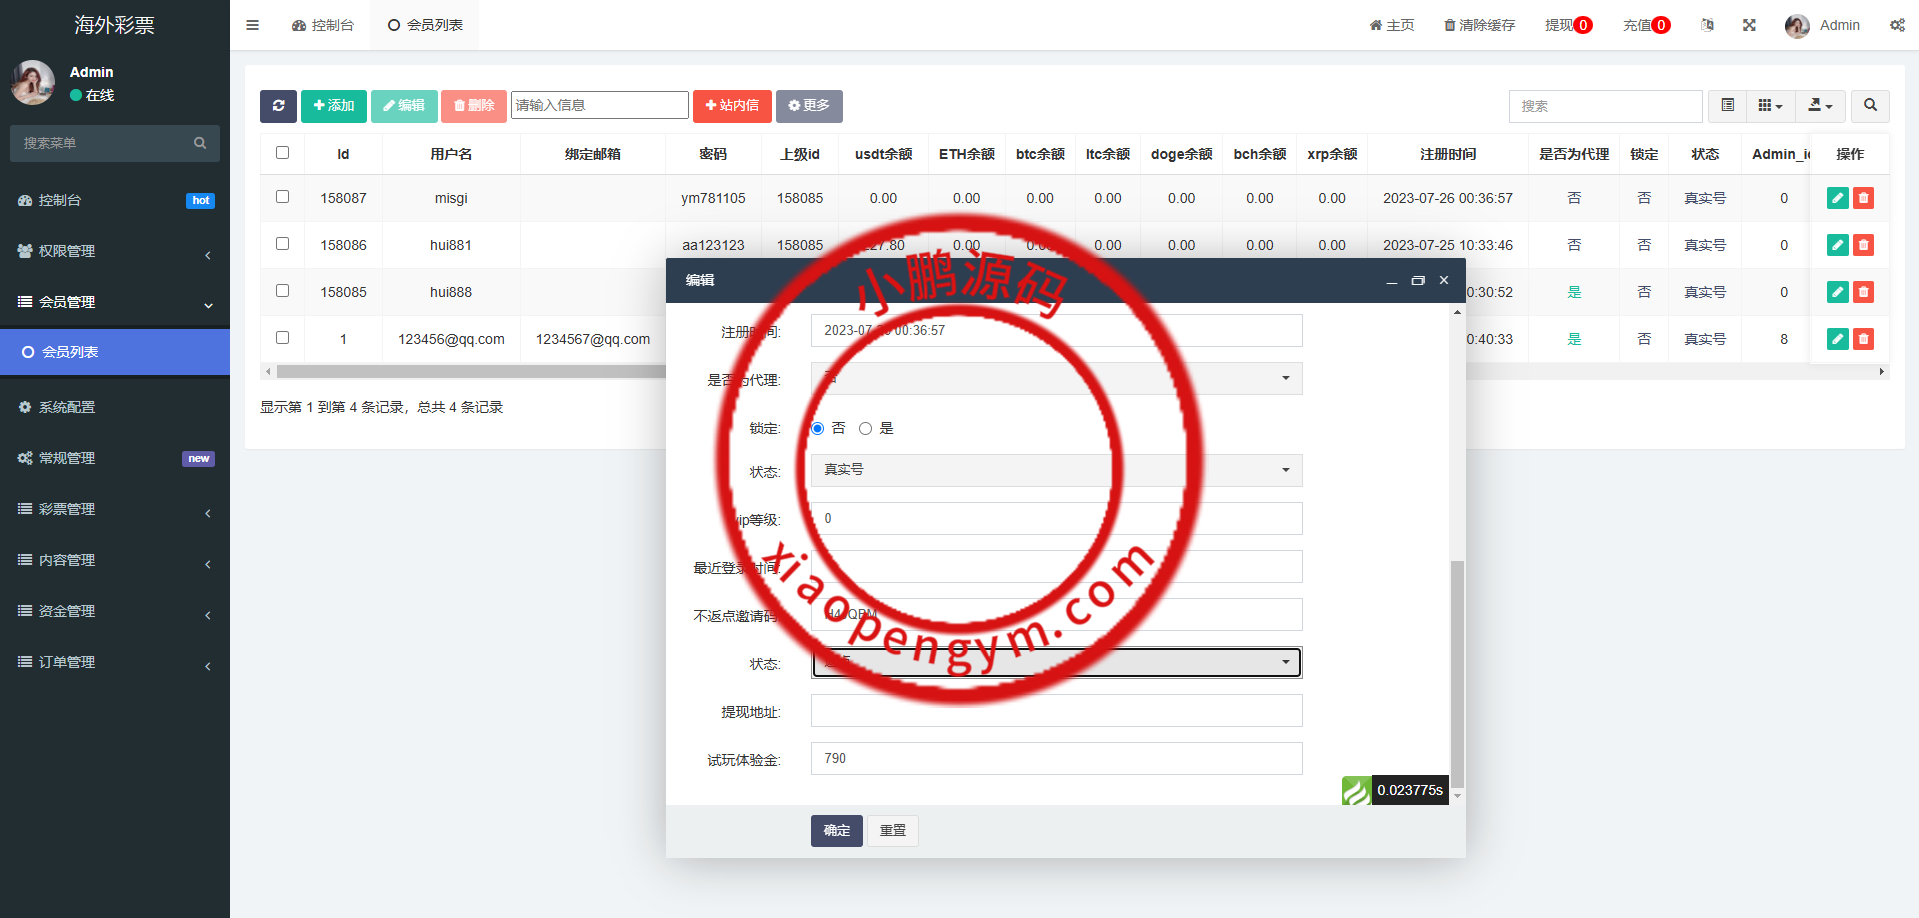Expand the 彩票管理 sidebar menu
Screen dimensions: 1919x918
(x=114, y=509)
